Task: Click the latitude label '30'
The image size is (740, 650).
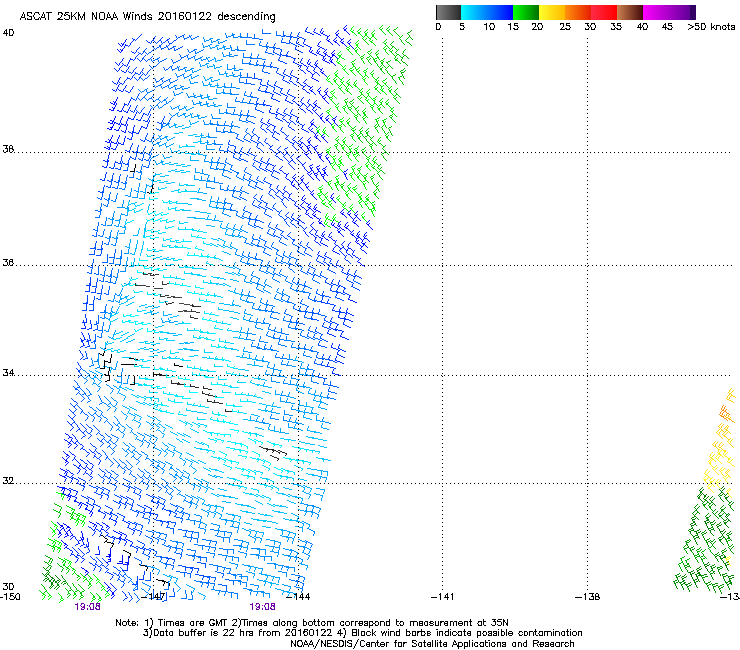Action: (8, 587)
